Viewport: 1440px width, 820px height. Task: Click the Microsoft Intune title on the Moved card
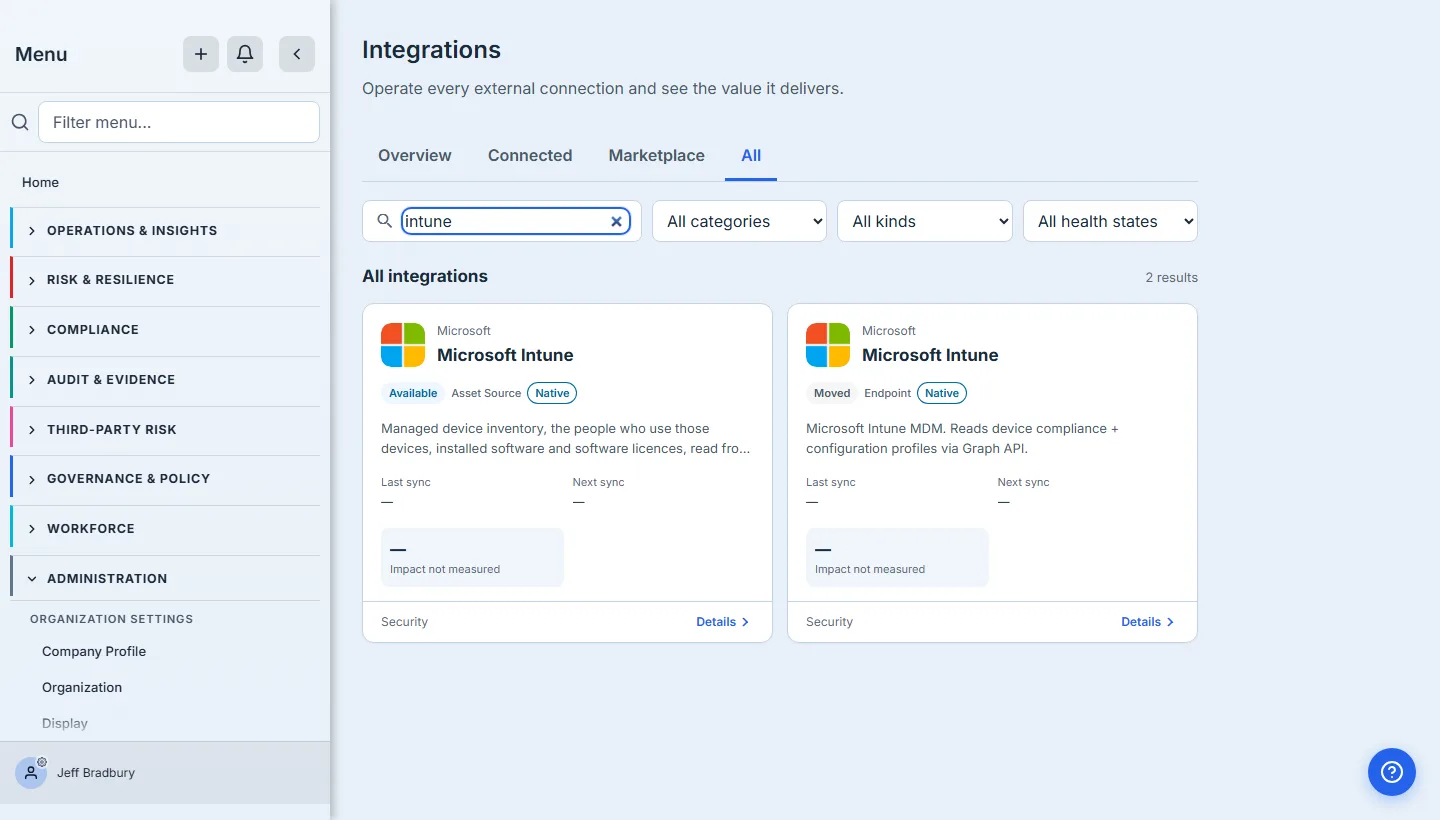[930, 355]
